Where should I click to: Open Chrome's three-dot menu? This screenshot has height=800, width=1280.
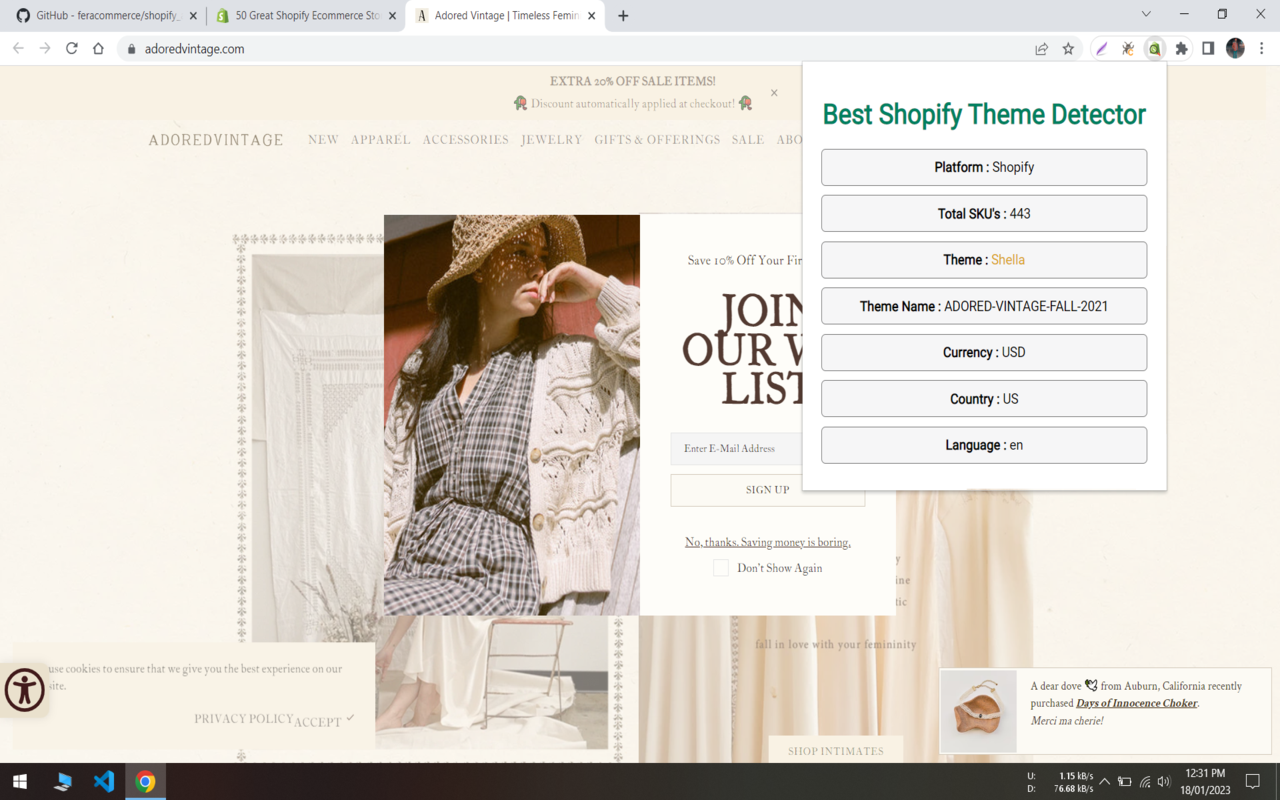(x=1262, y=48)
